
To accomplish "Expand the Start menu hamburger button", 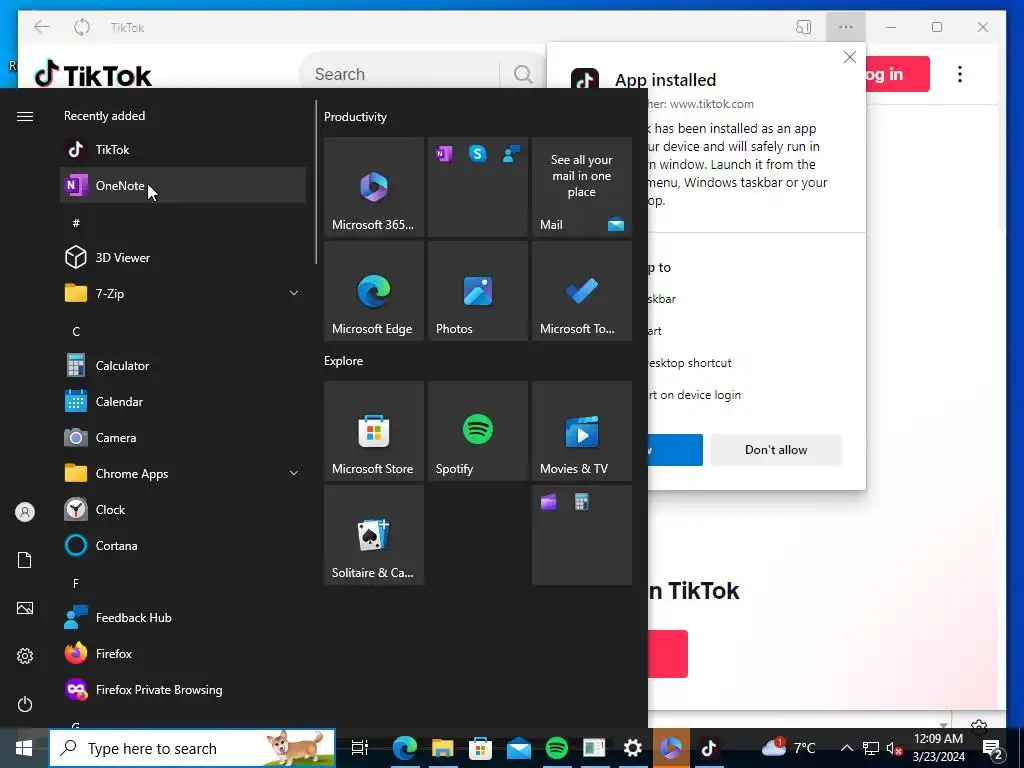I will click(25, 116).
